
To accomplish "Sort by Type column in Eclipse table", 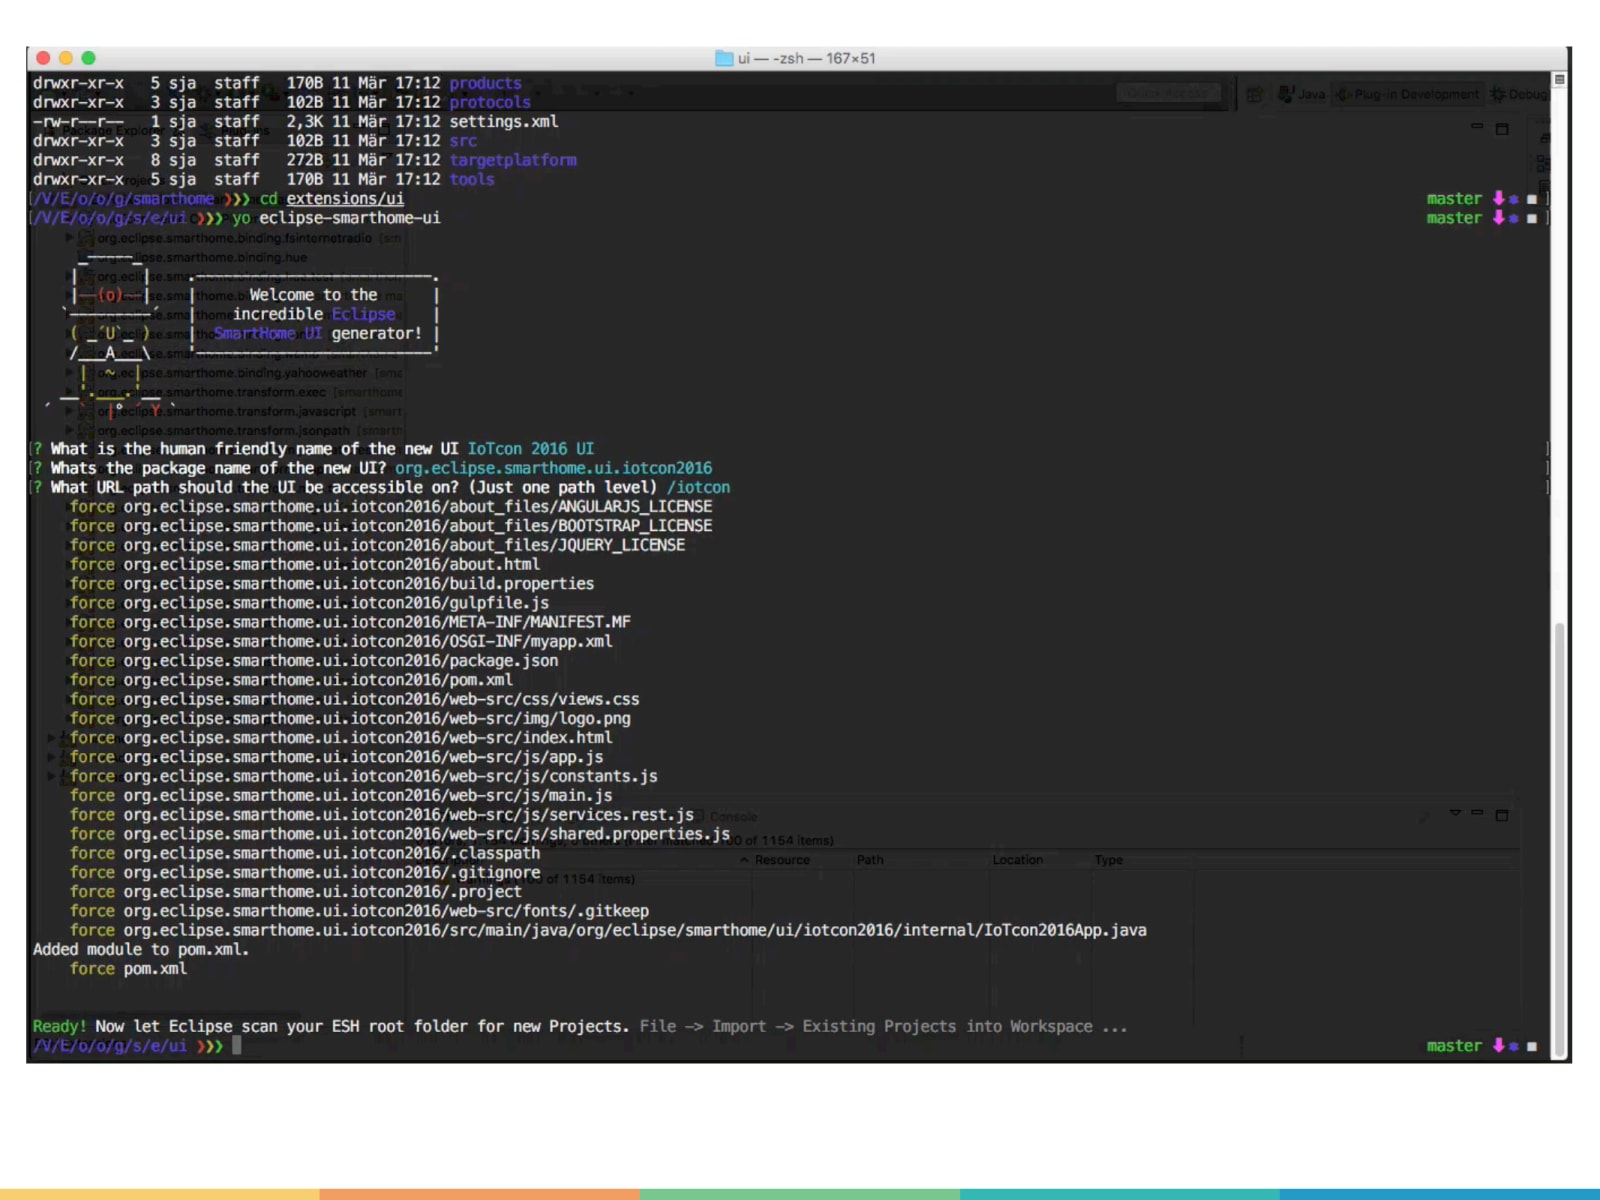I will [x=1108, y=860].
